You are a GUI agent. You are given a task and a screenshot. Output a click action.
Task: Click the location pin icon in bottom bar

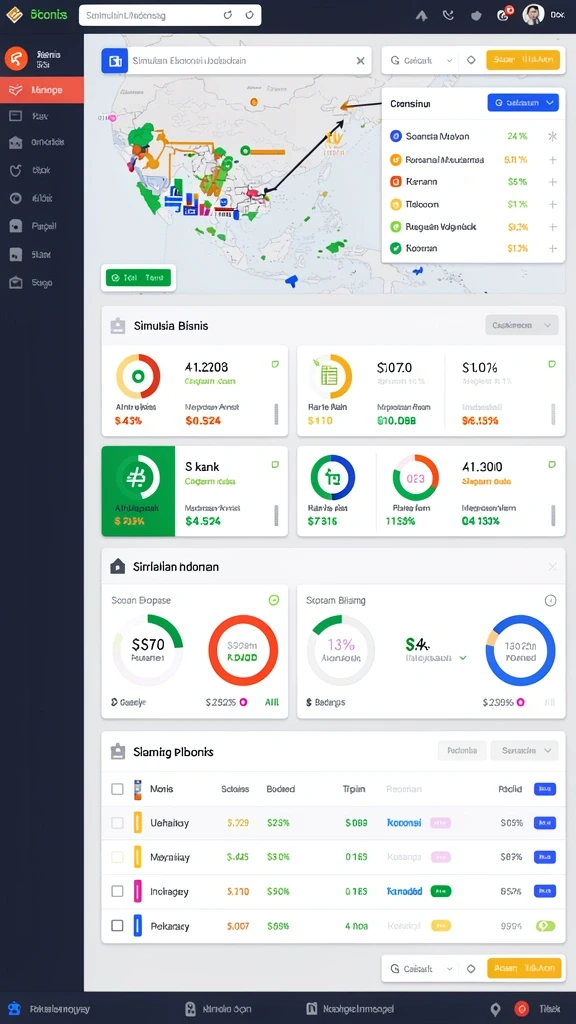pos(495,1008)
